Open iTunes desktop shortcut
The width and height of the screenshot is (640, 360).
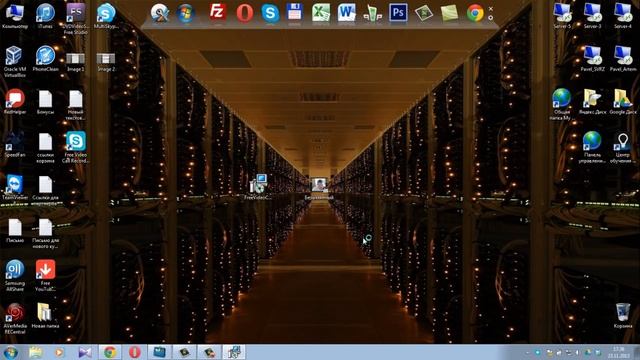click(45, 16)
